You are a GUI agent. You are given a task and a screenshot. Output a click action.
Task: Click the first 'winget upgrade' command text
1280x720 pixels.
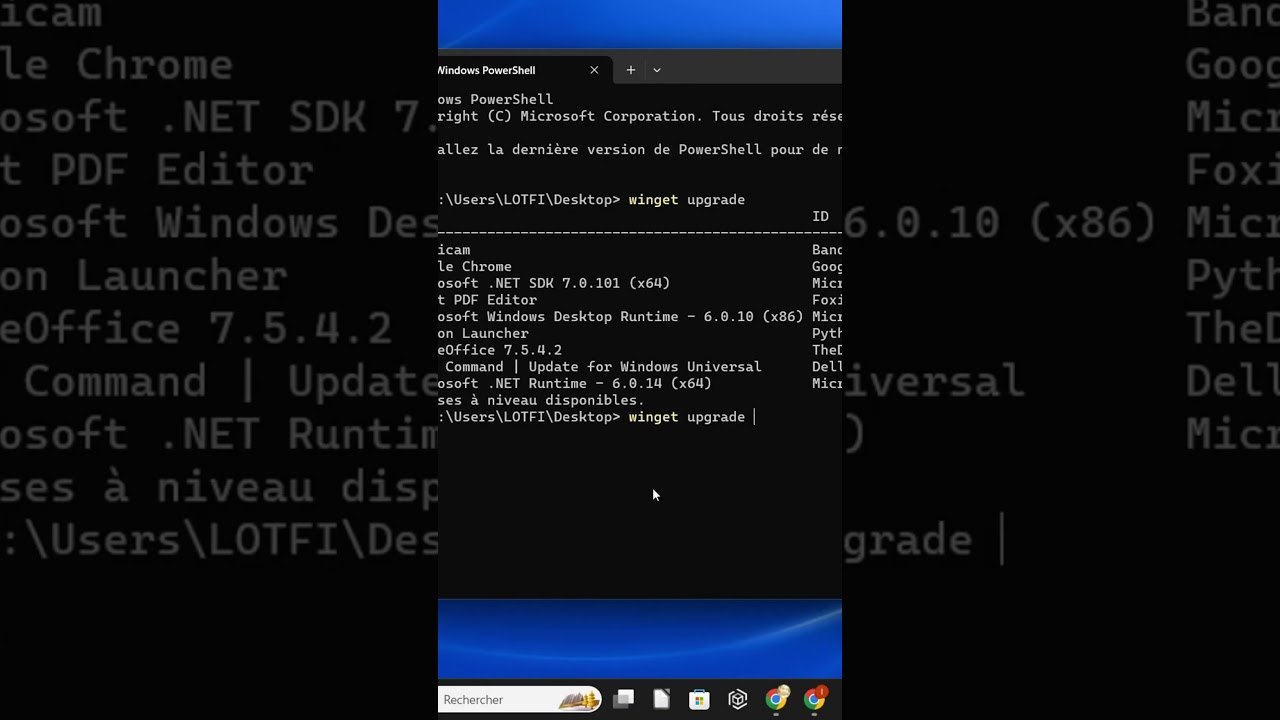click(686, 200)
